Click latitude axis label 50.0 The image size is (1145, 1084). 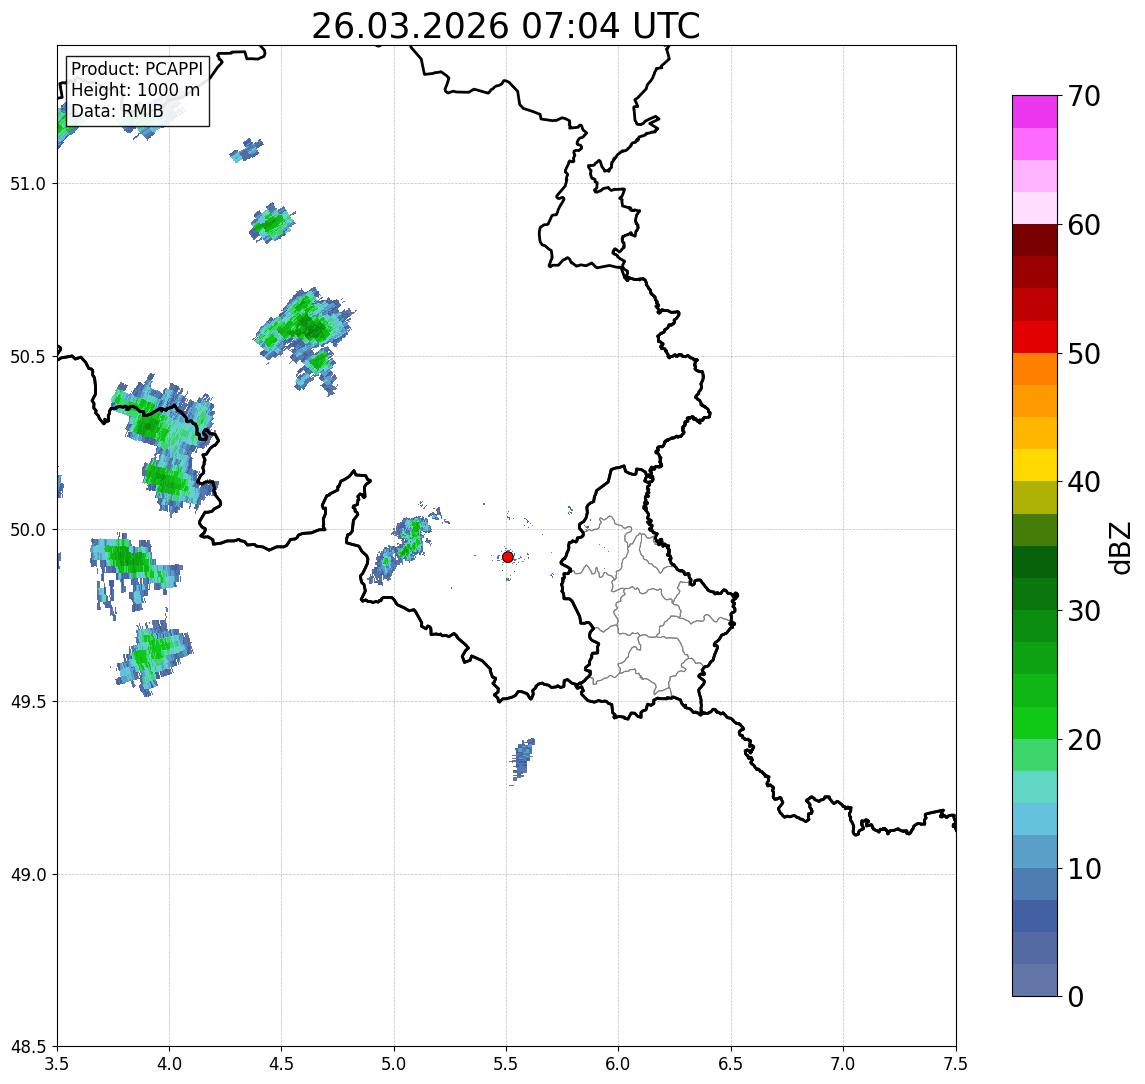coord(28,530)
